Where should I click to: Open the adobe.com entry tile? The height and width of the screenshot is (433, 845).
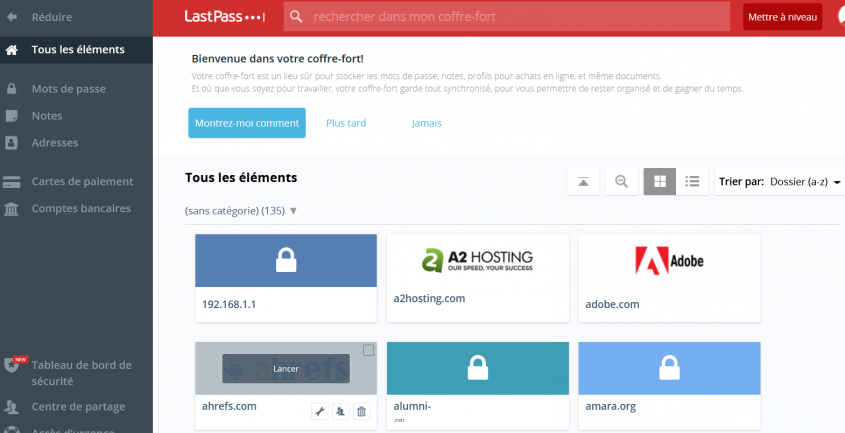pos(669,278)
